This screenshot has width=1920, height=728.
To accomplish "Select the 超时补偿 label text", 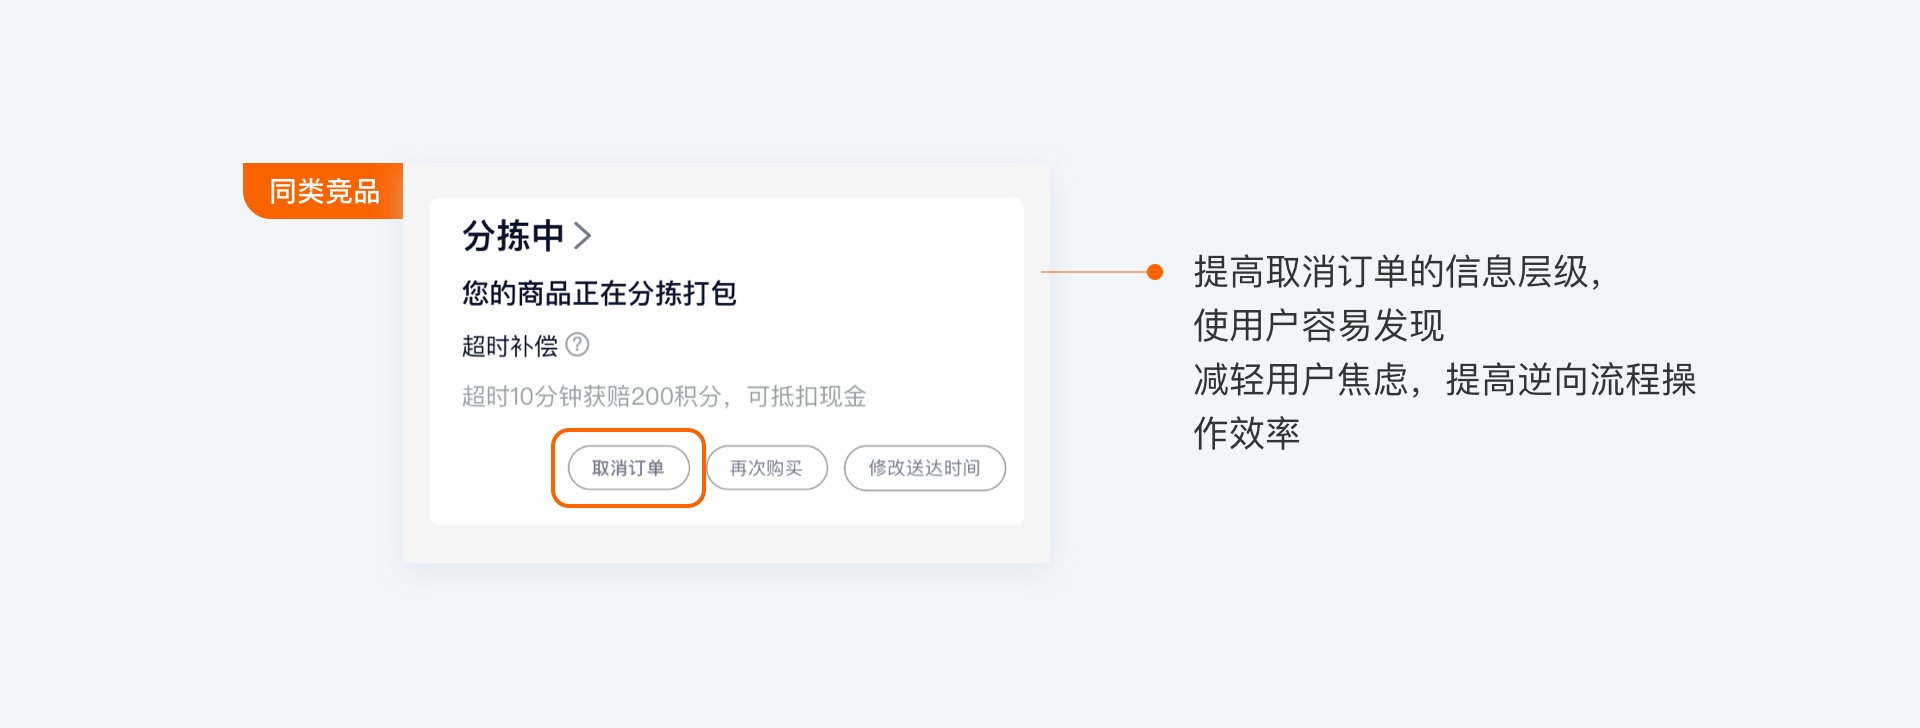I will (x=509, y=346).
